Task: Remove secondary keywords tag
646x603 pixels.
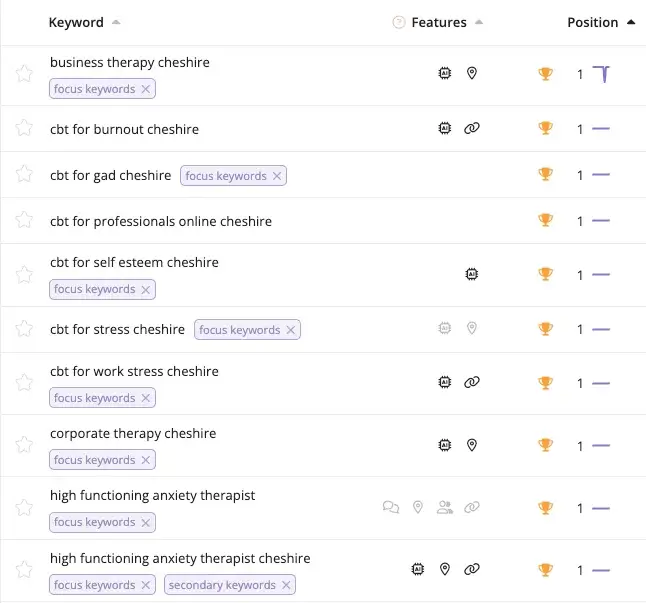Action: [286, 585]
